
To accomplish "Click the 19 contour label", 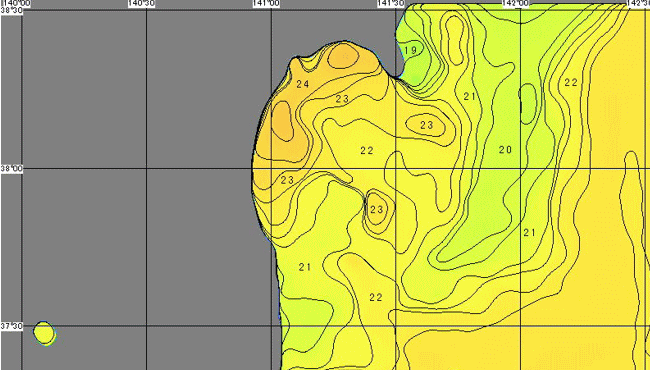I will (x=410, y=50).
